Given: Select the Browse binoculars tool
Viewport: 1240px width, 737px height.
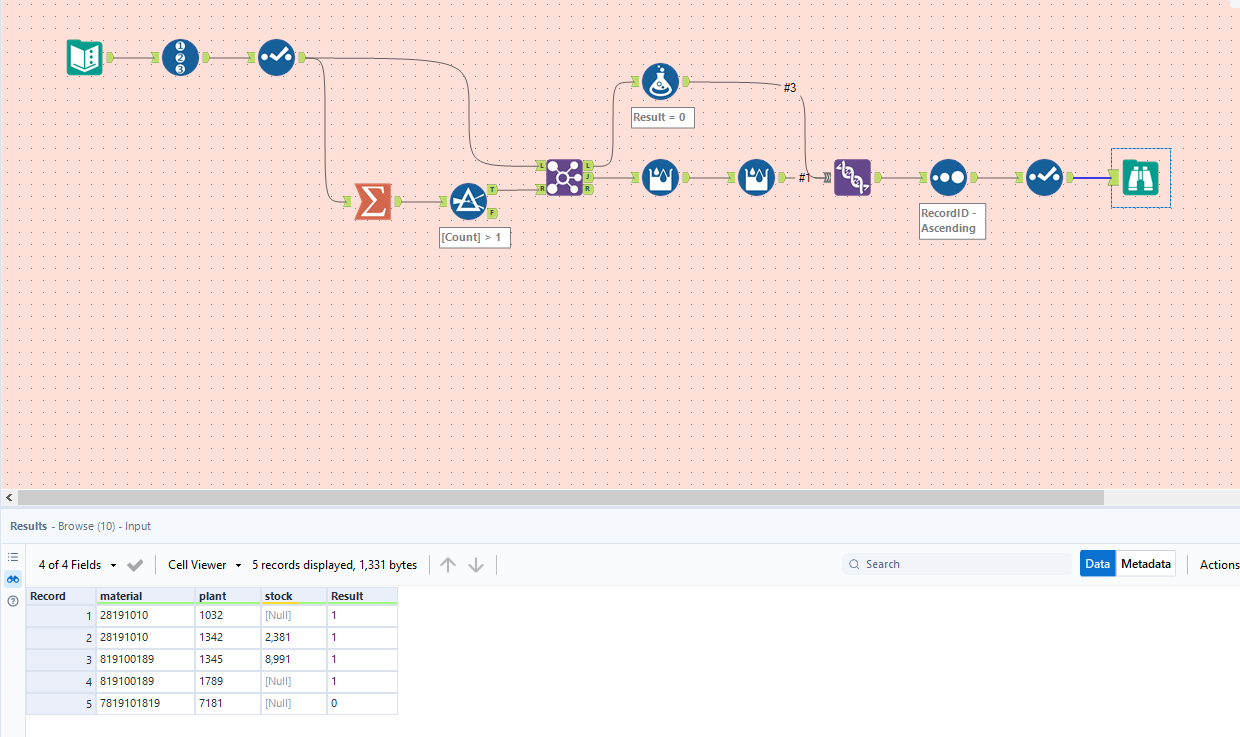Looking at the screenshot, I should pyautogui.click(x=1140, y=177).
